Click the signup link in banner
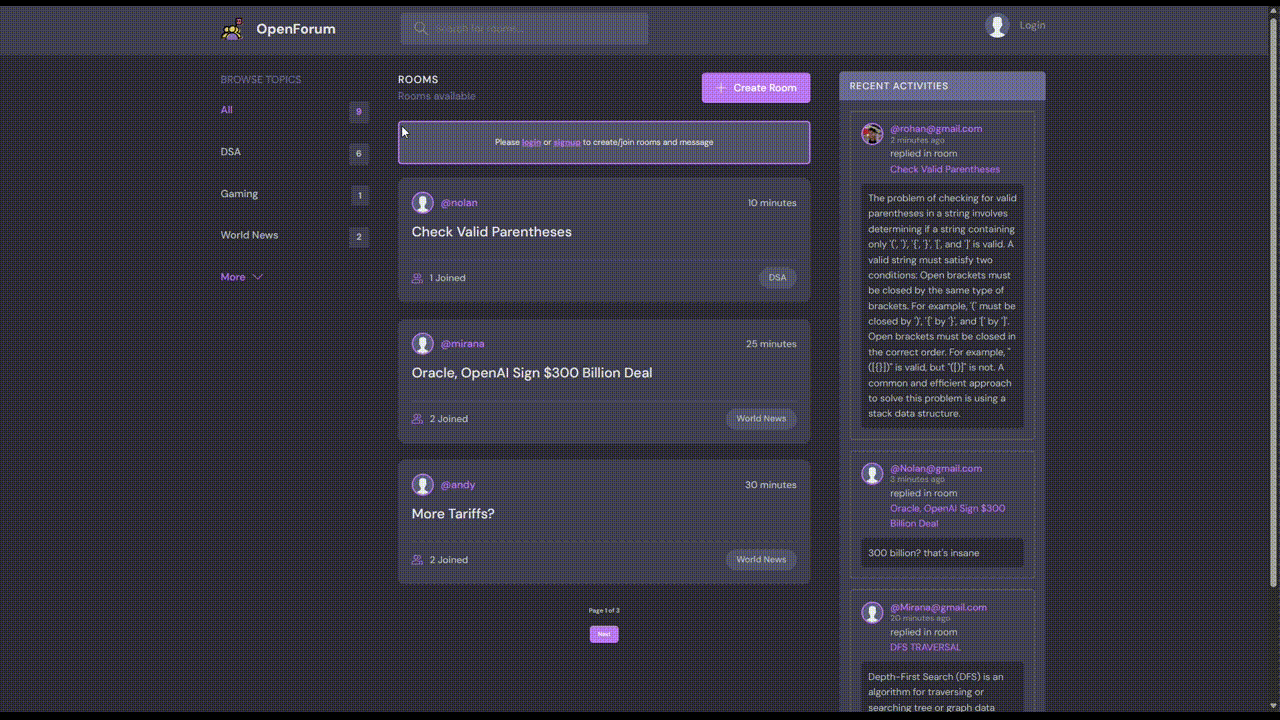This screenshot has height=720, width=1280. [x=567, y=142]
